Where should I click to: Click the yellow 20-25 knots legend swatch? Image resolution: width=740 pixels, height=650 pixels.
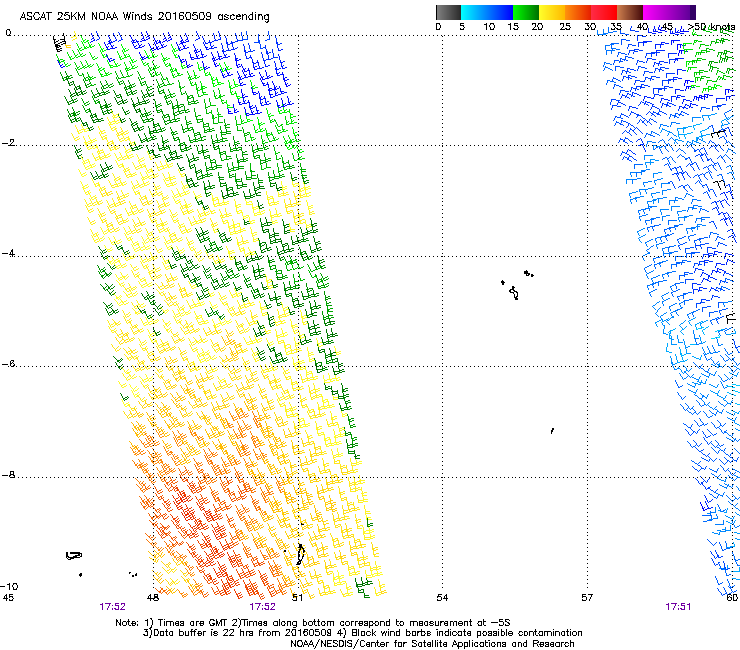coord(552,12)
